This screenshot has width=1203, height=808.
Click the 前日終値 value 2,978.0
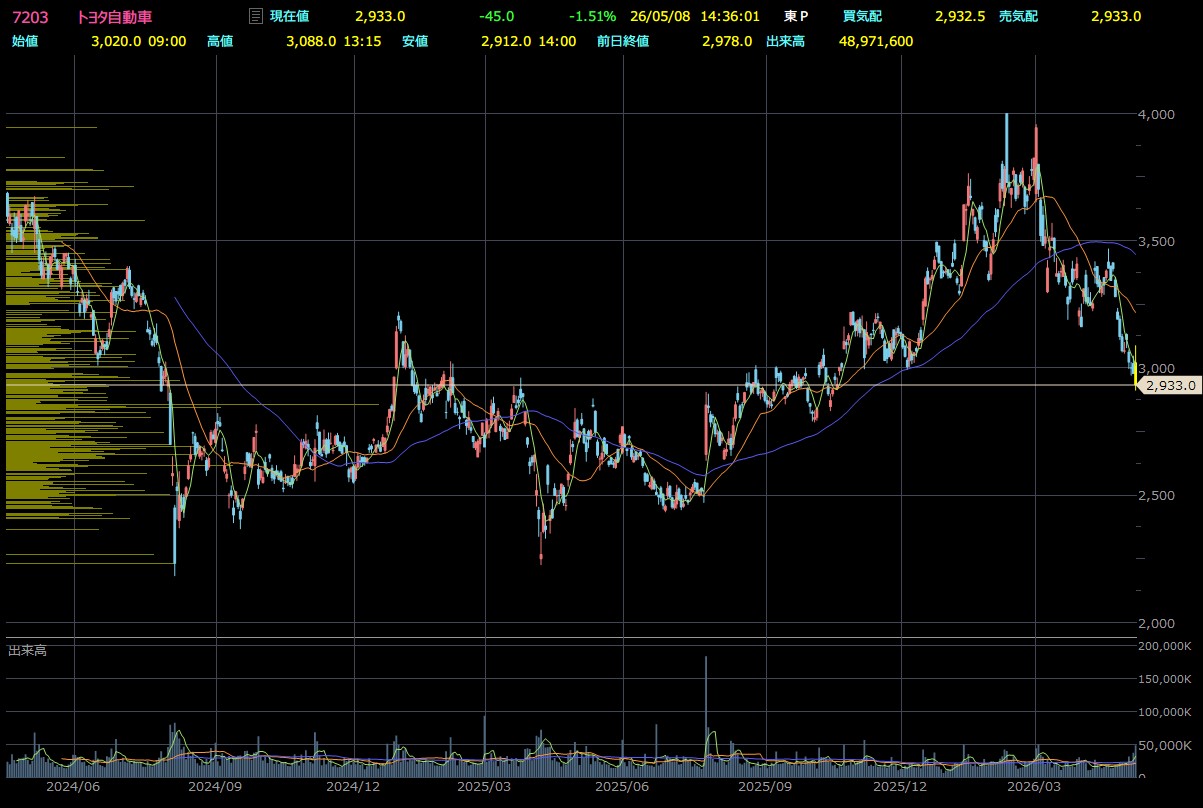[727, 41]
